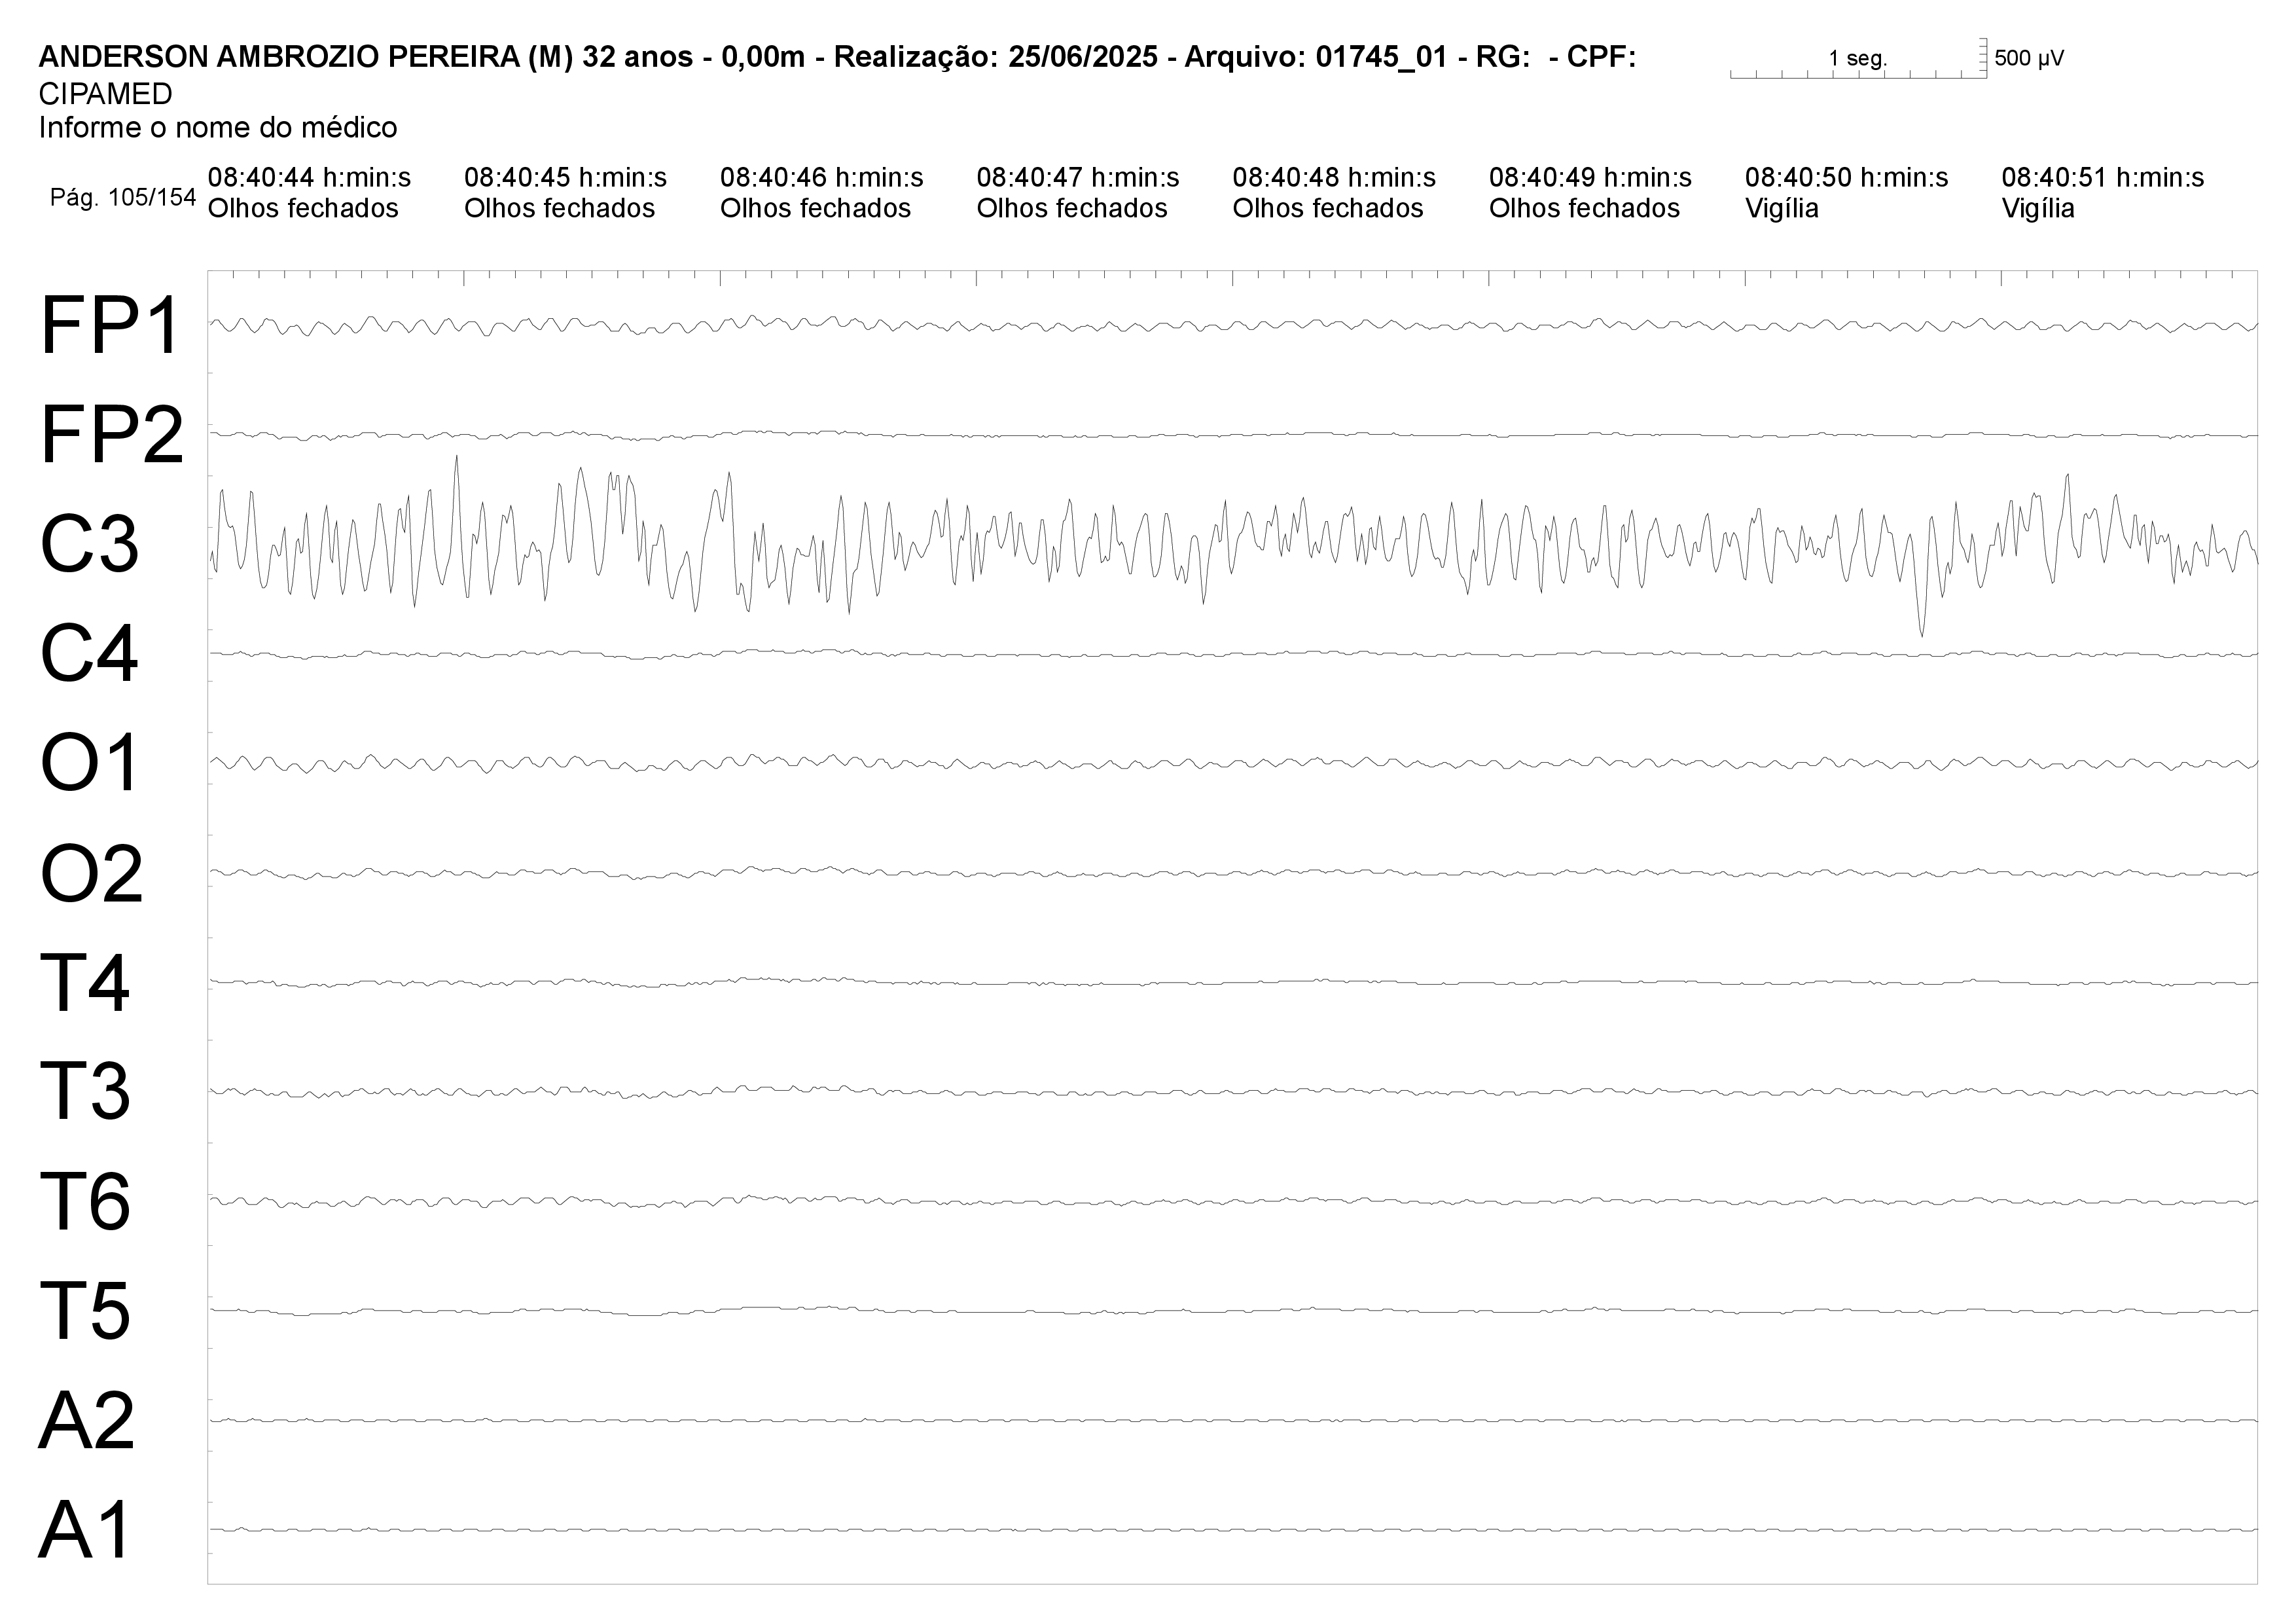Viewport: 2296px width, 1623px height.
Task: Select the A2 channel label
Action: coord(87,1420)
